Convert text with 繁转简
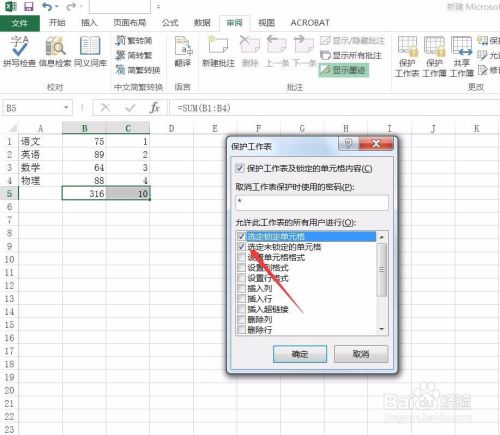Image resolution: width=500 pixels, height=435 pixels. [x=134, y=40]
